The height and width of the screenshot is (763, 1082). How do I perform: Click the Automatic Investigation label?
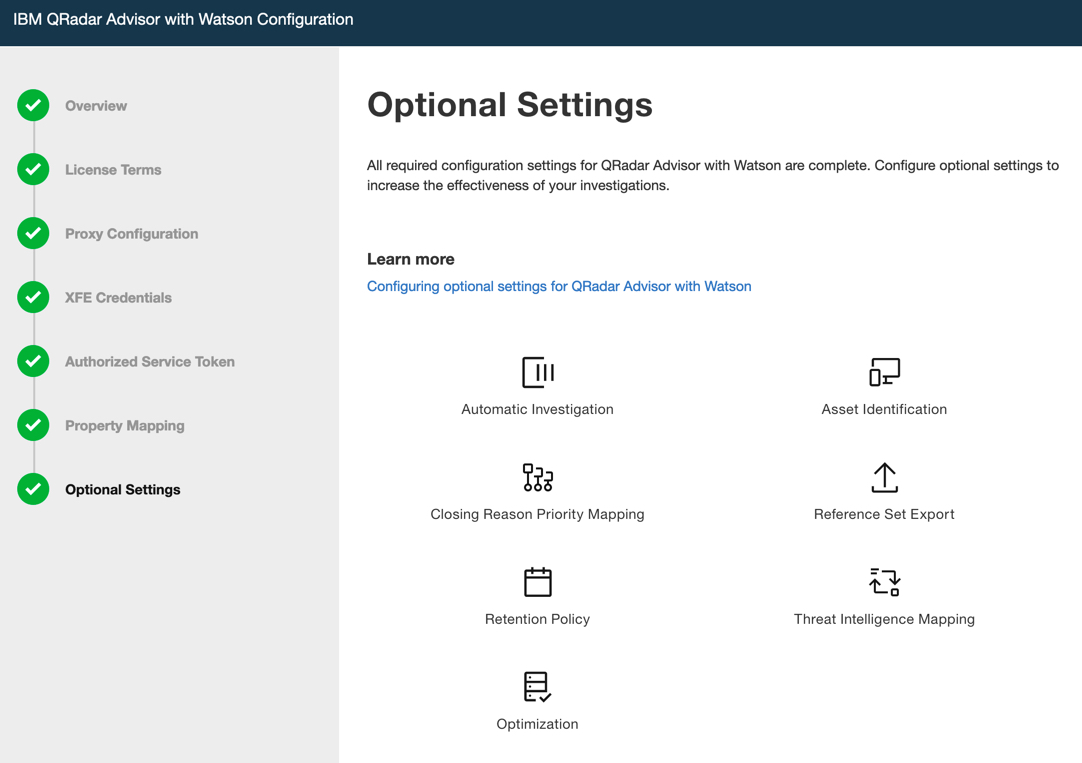click(x=538, y=409)
